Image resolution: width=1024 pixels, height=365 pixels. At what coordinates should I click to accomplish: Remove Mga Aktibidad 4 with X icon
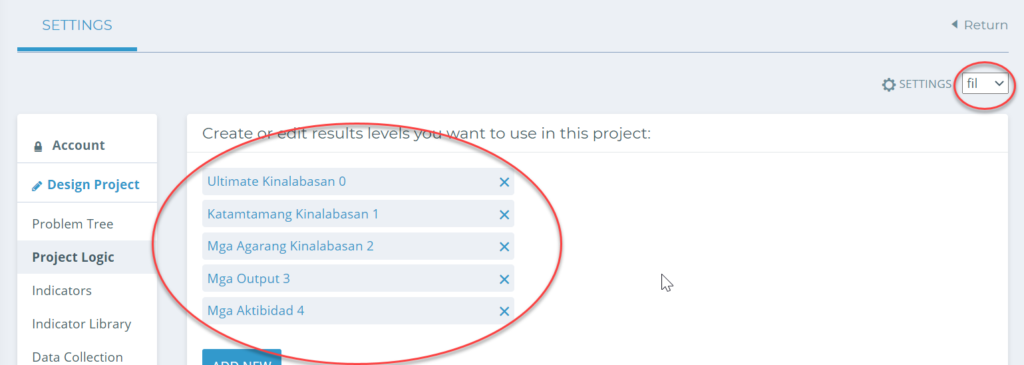pos(504,311)
